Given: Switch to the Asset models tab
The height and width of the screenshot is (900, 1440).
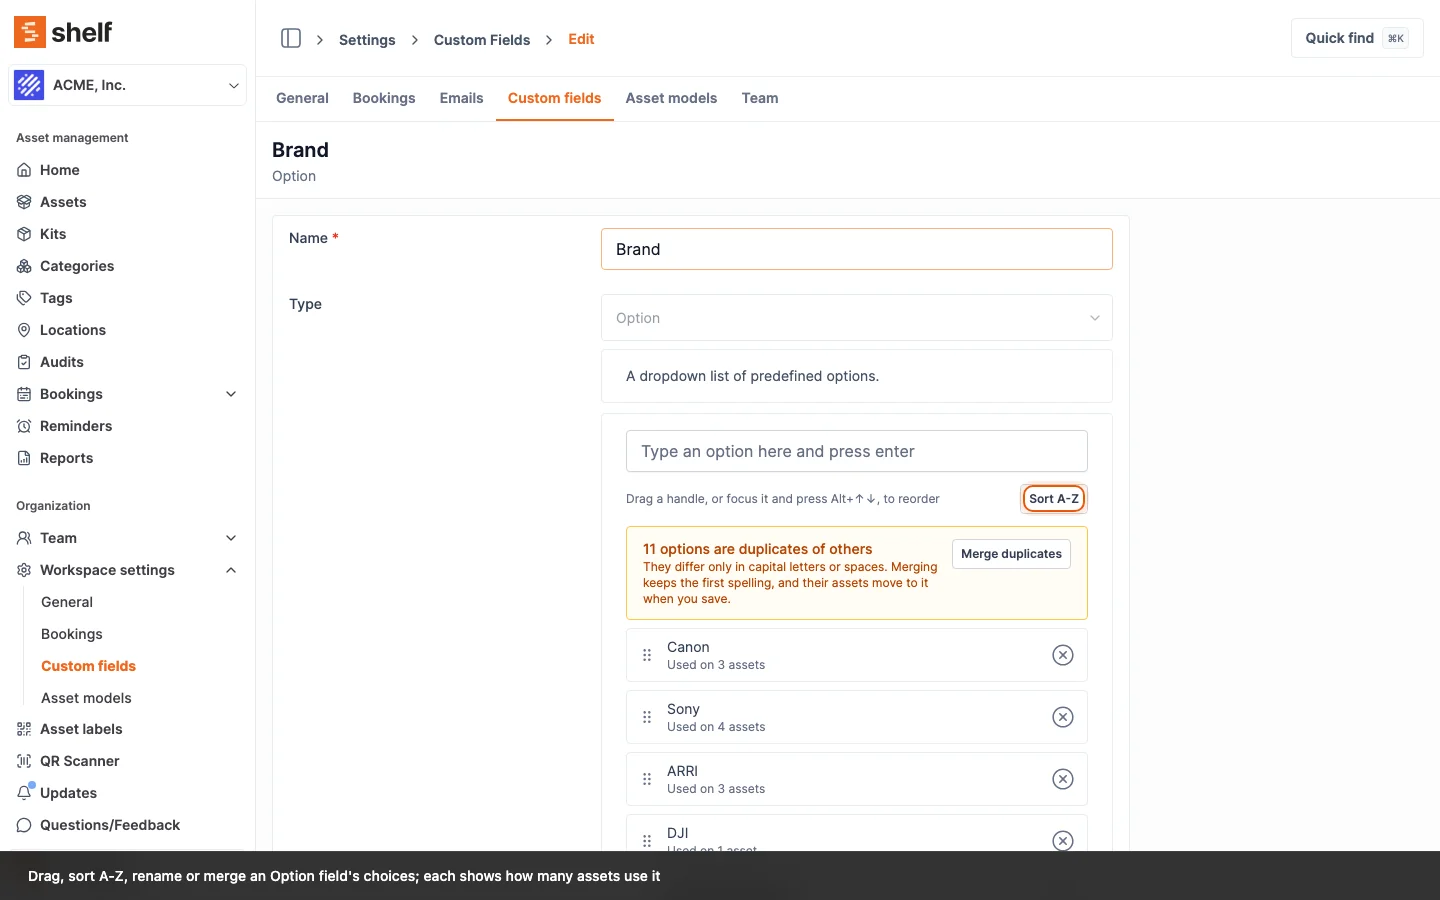Looking at the screenshot, I should (x=671, y=98).
